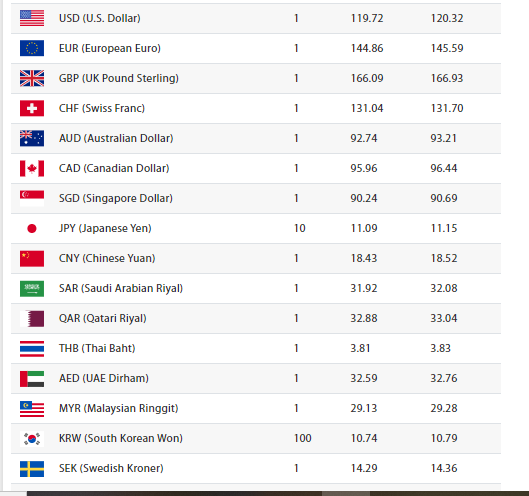Select the Japanese red circle flag
This screenshot has height=496, width=529.
pos(32,228)
